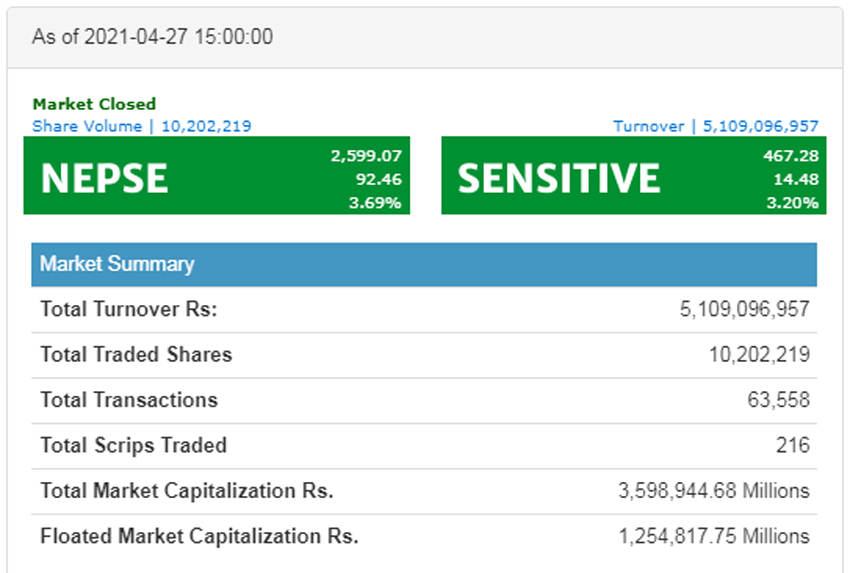Select the Total Market Capitalization Rs. label
Viewport: 850px width, 573px height.
[x=186, y=491]
